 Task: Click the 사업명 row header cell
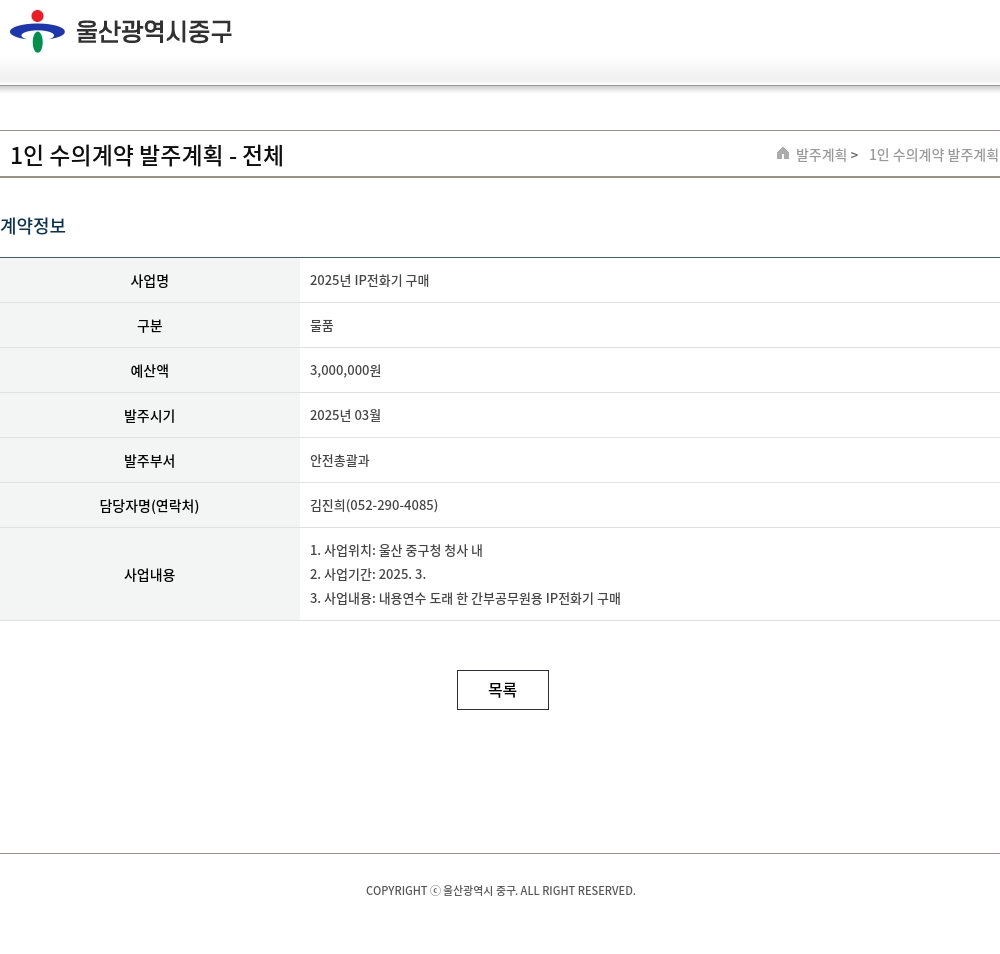coord(150,281)
